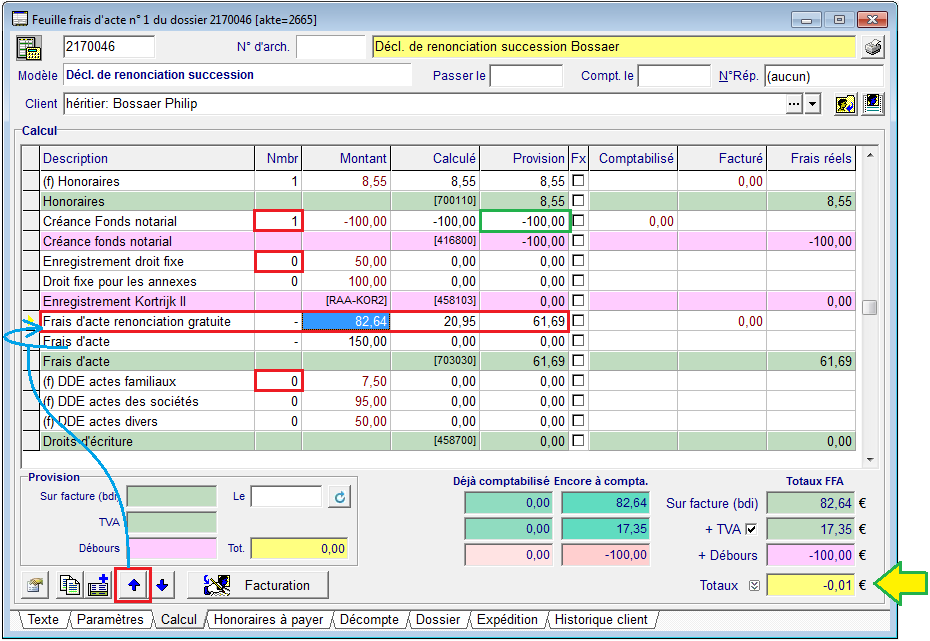This screenshot has height=641, width=930.
Task: Click the dossier number field 2170046
Action: coord(109,47)
